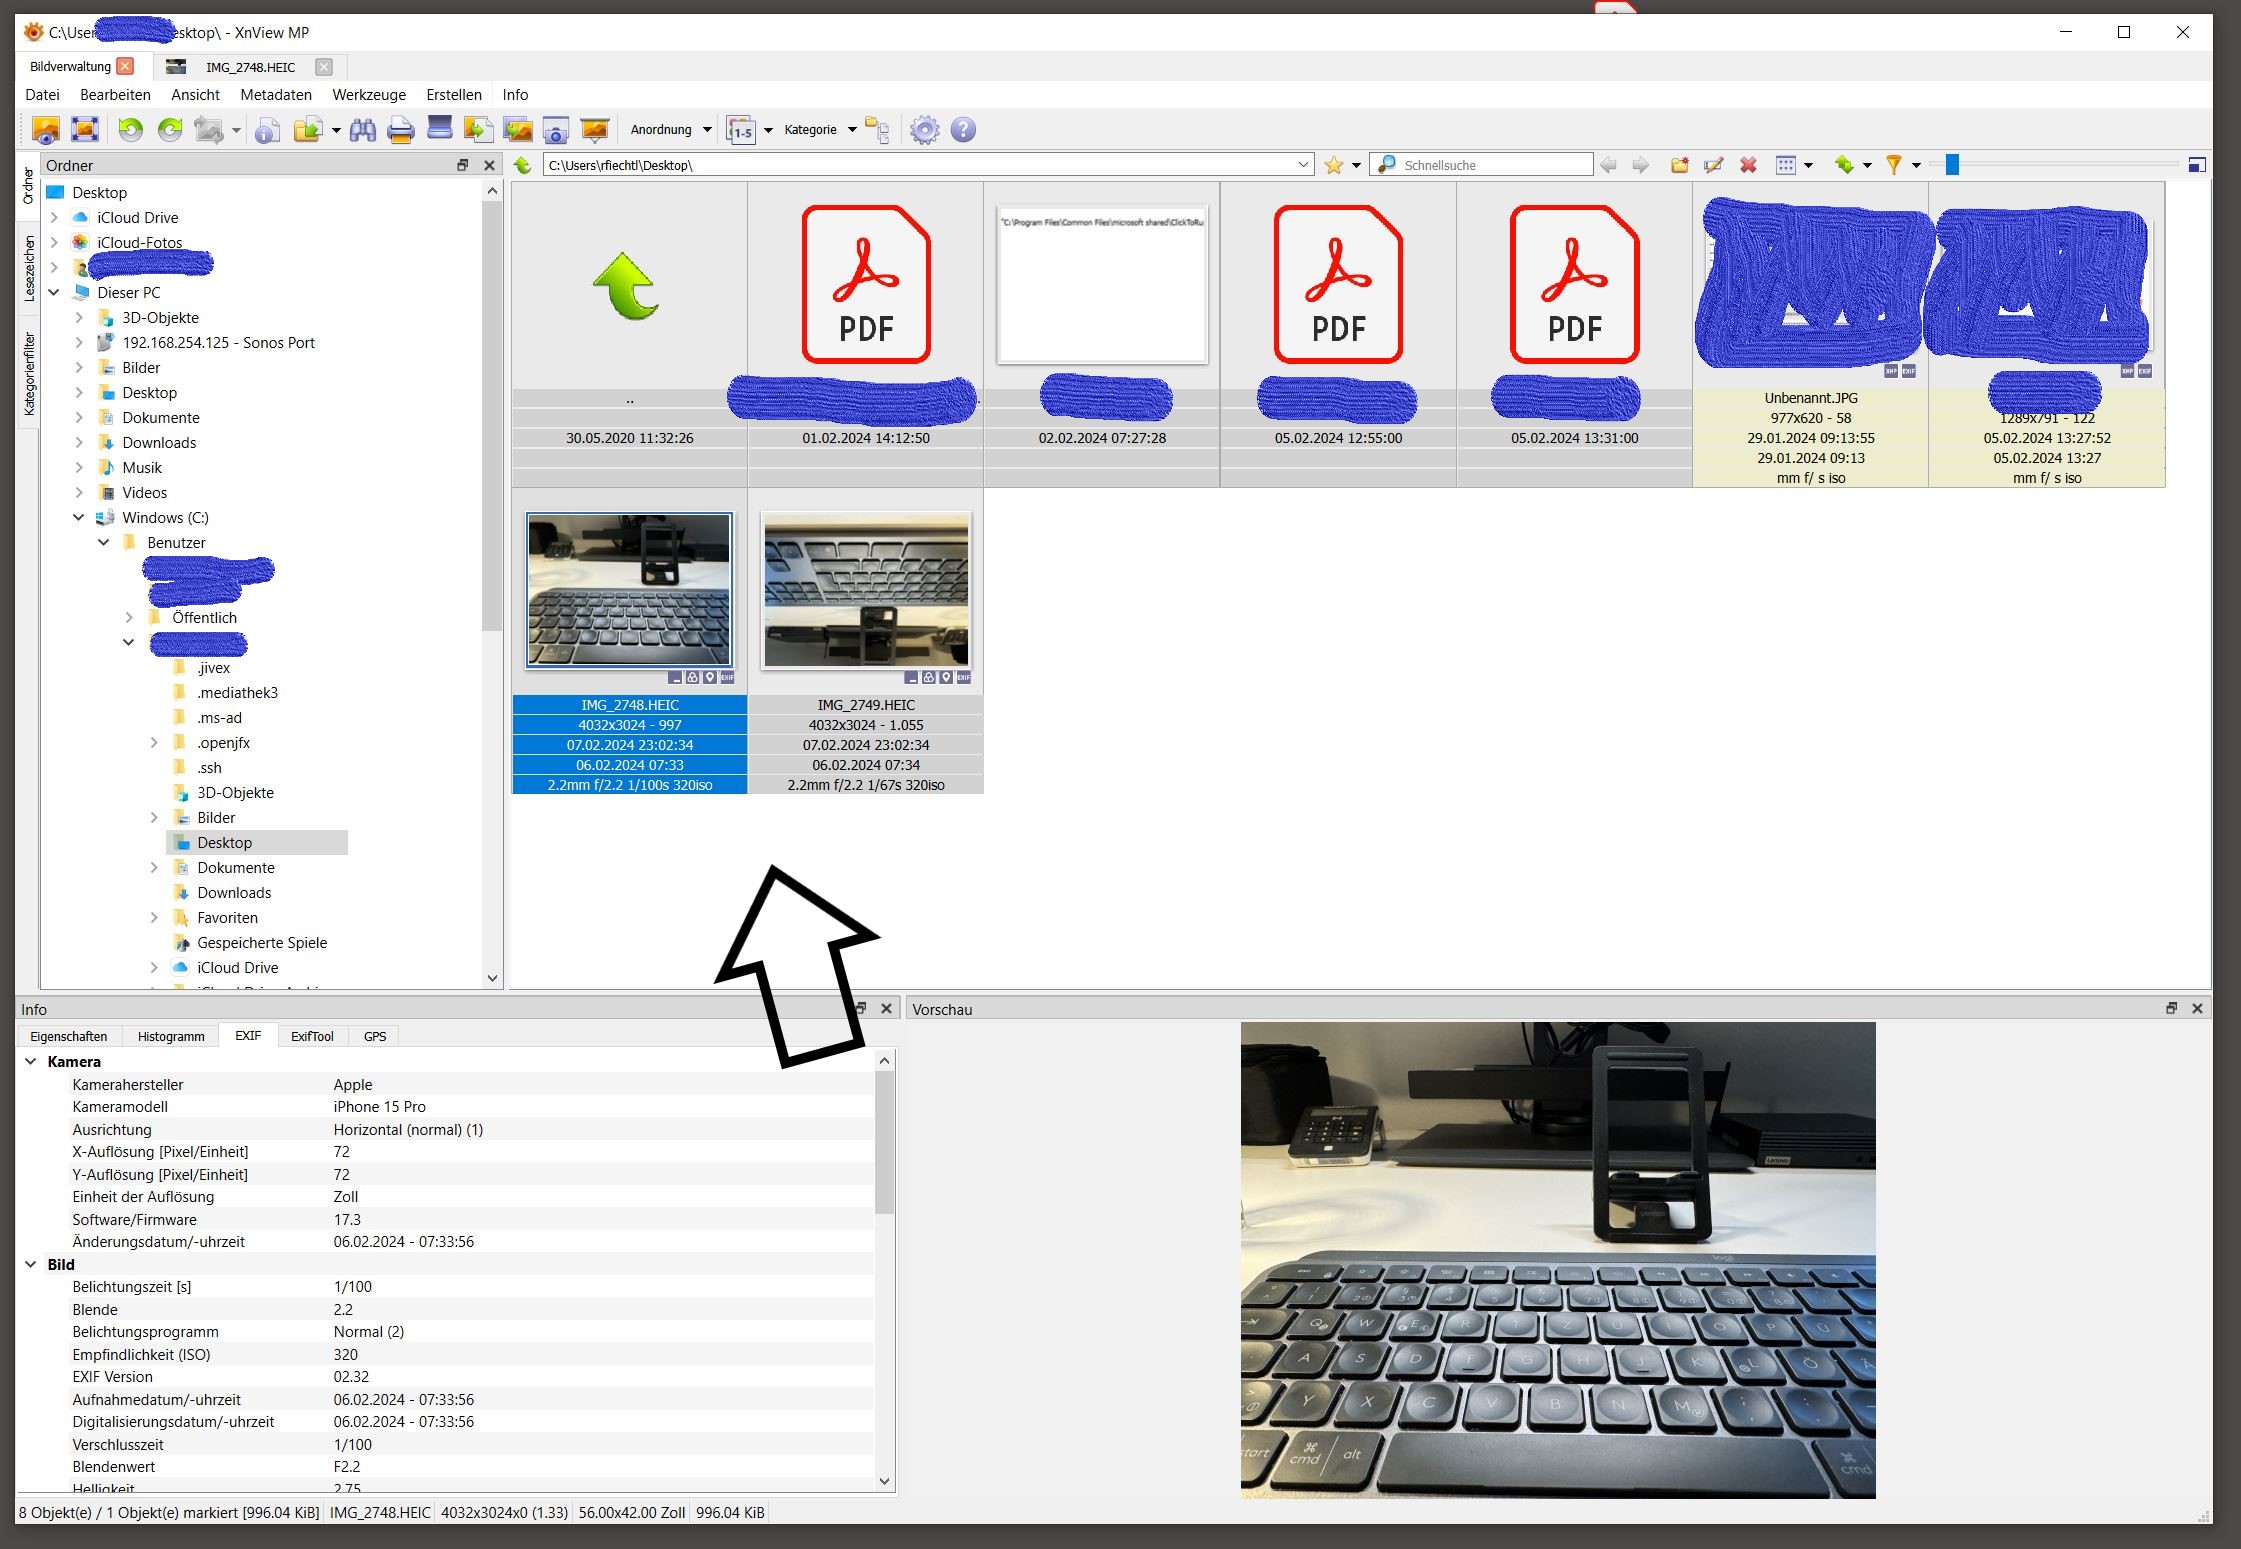Click the fullscreen view toolbar icon
The width and height of the screenshot is (2241, 1549).
pos(85,130)
